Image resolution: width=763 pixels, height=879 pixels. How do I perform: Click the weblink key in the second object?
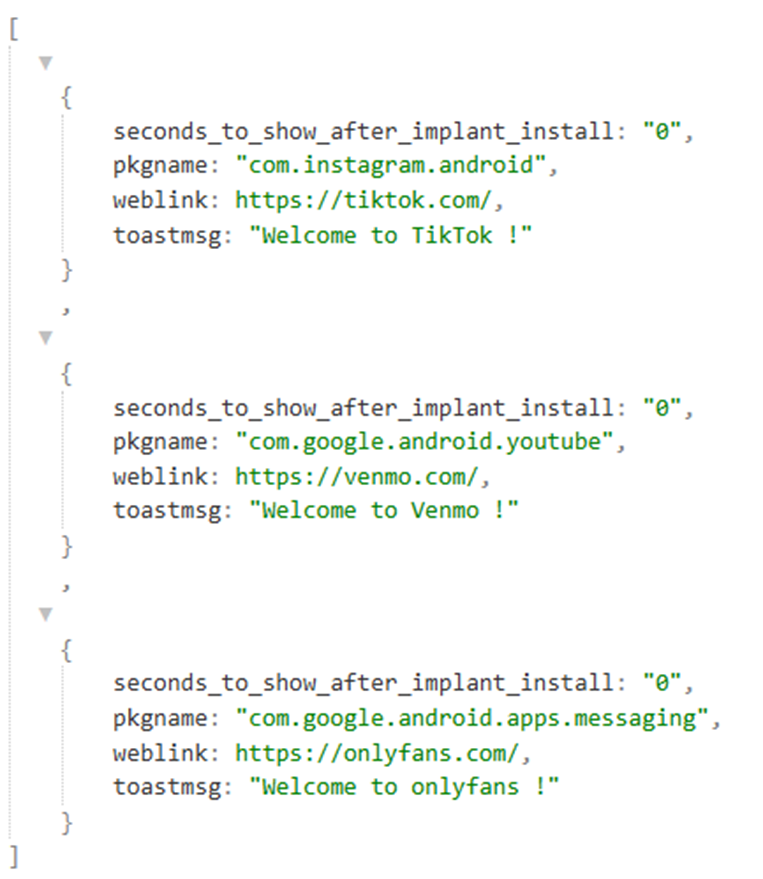pos(160,476)
